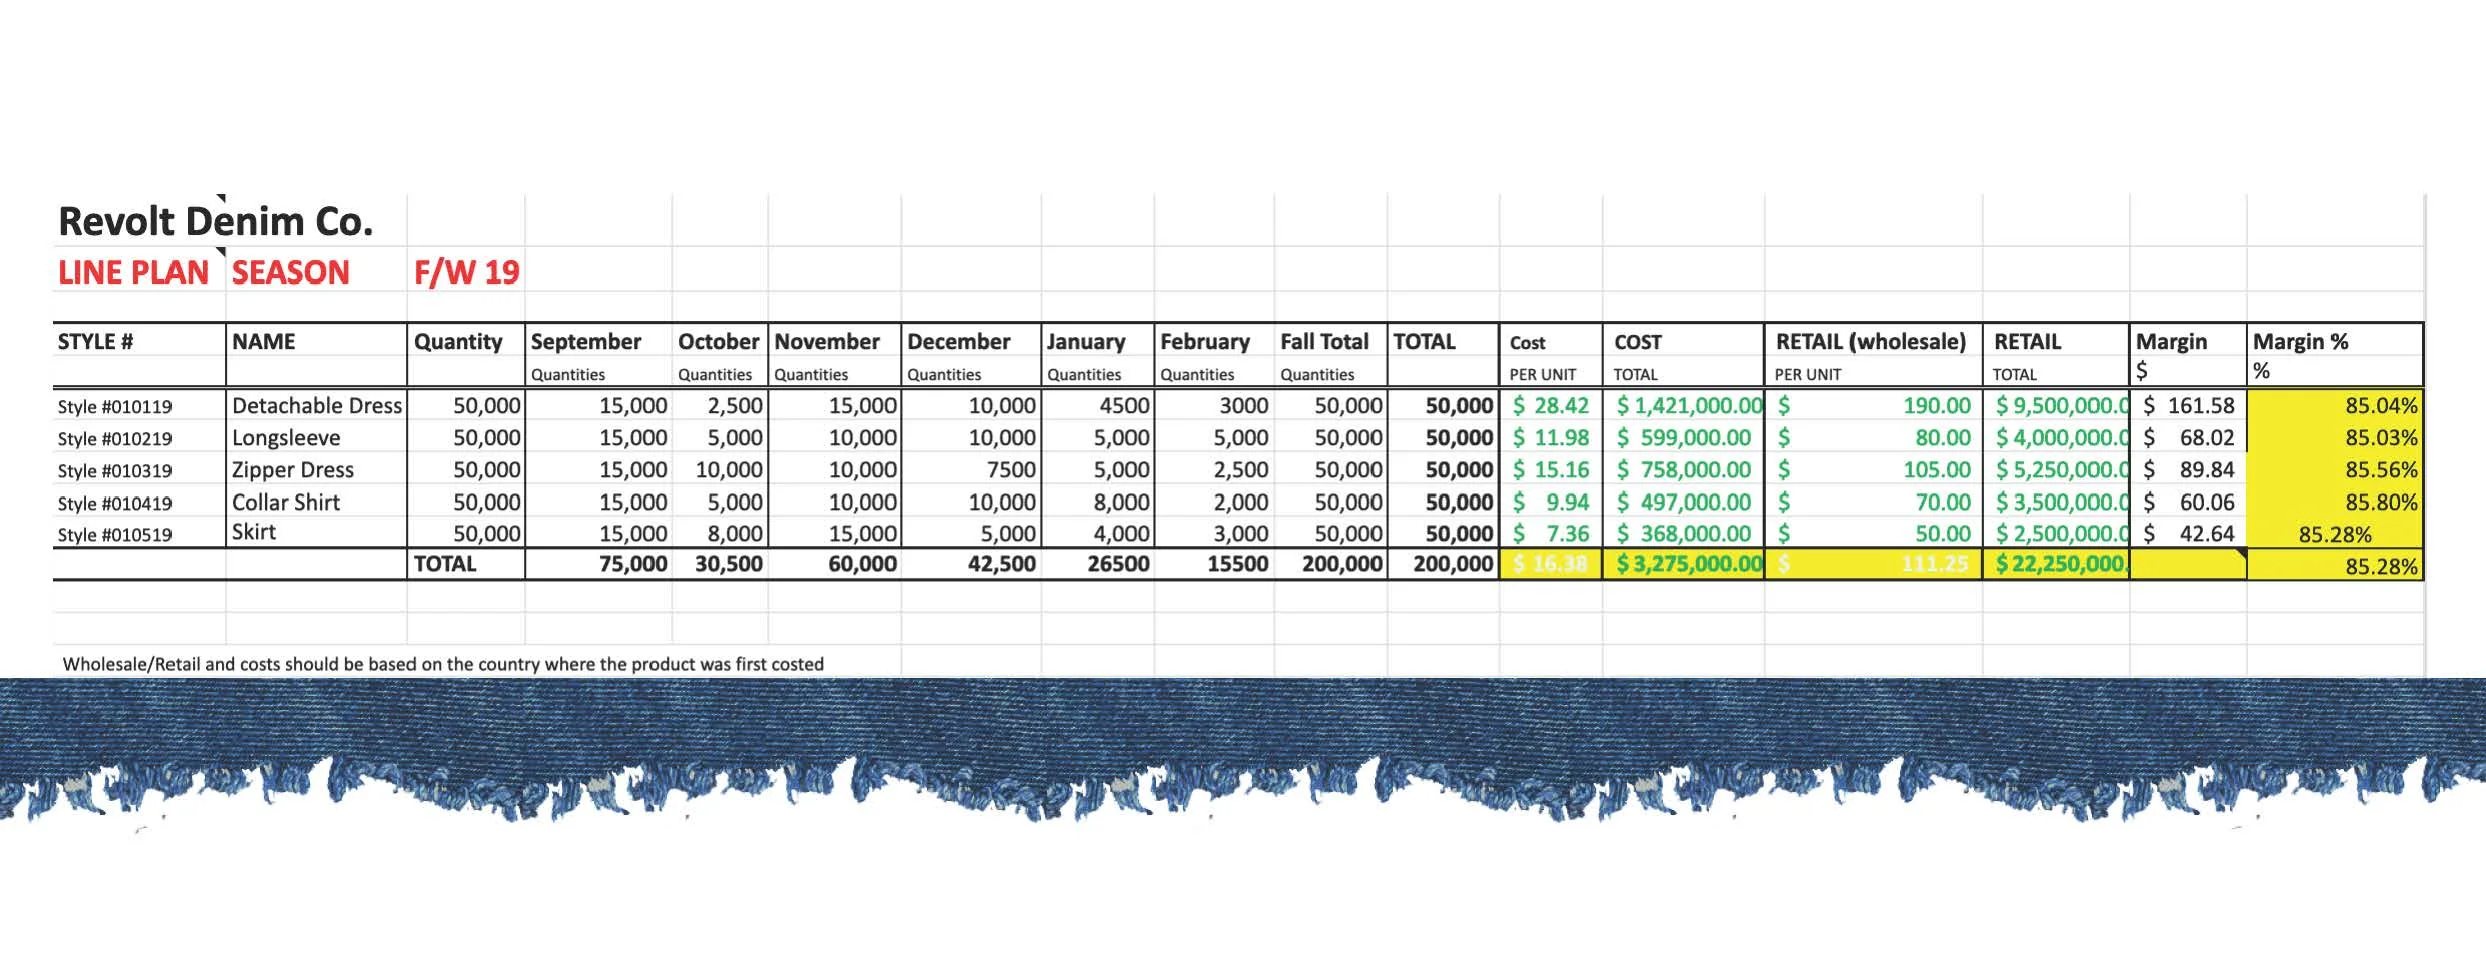Click the $599,000.00 cost total cell
2486x961 pixels.
click(1684, 438)
